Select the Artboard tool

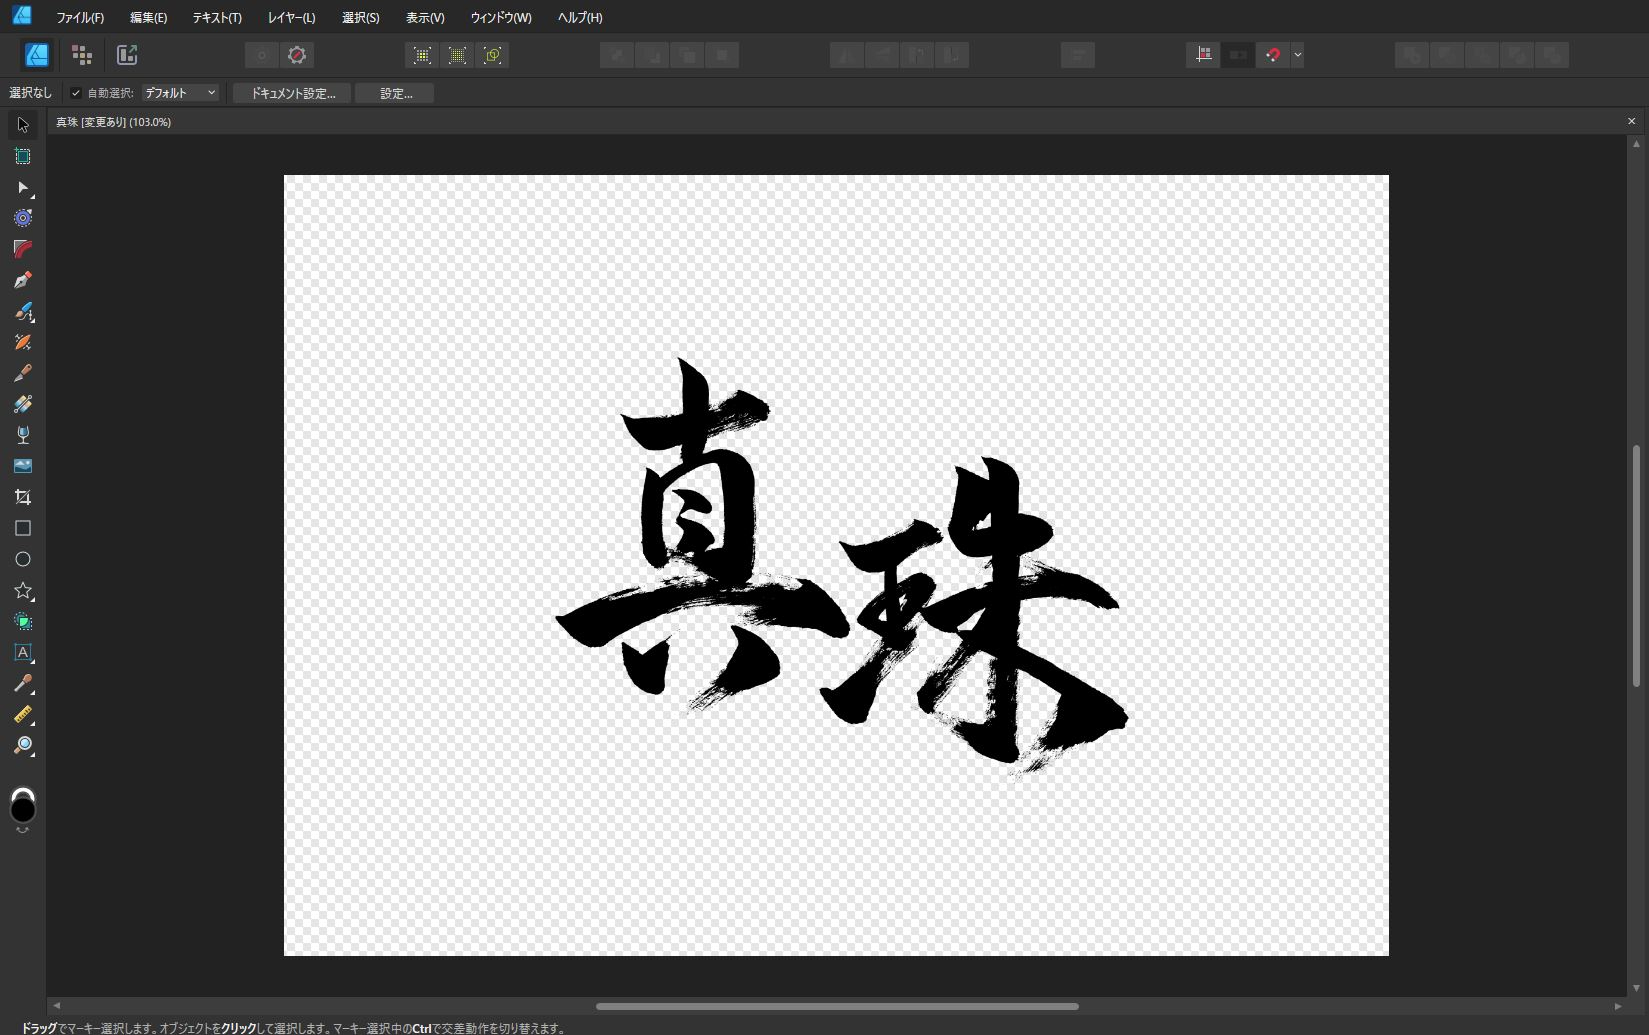[x=22, y=156]
